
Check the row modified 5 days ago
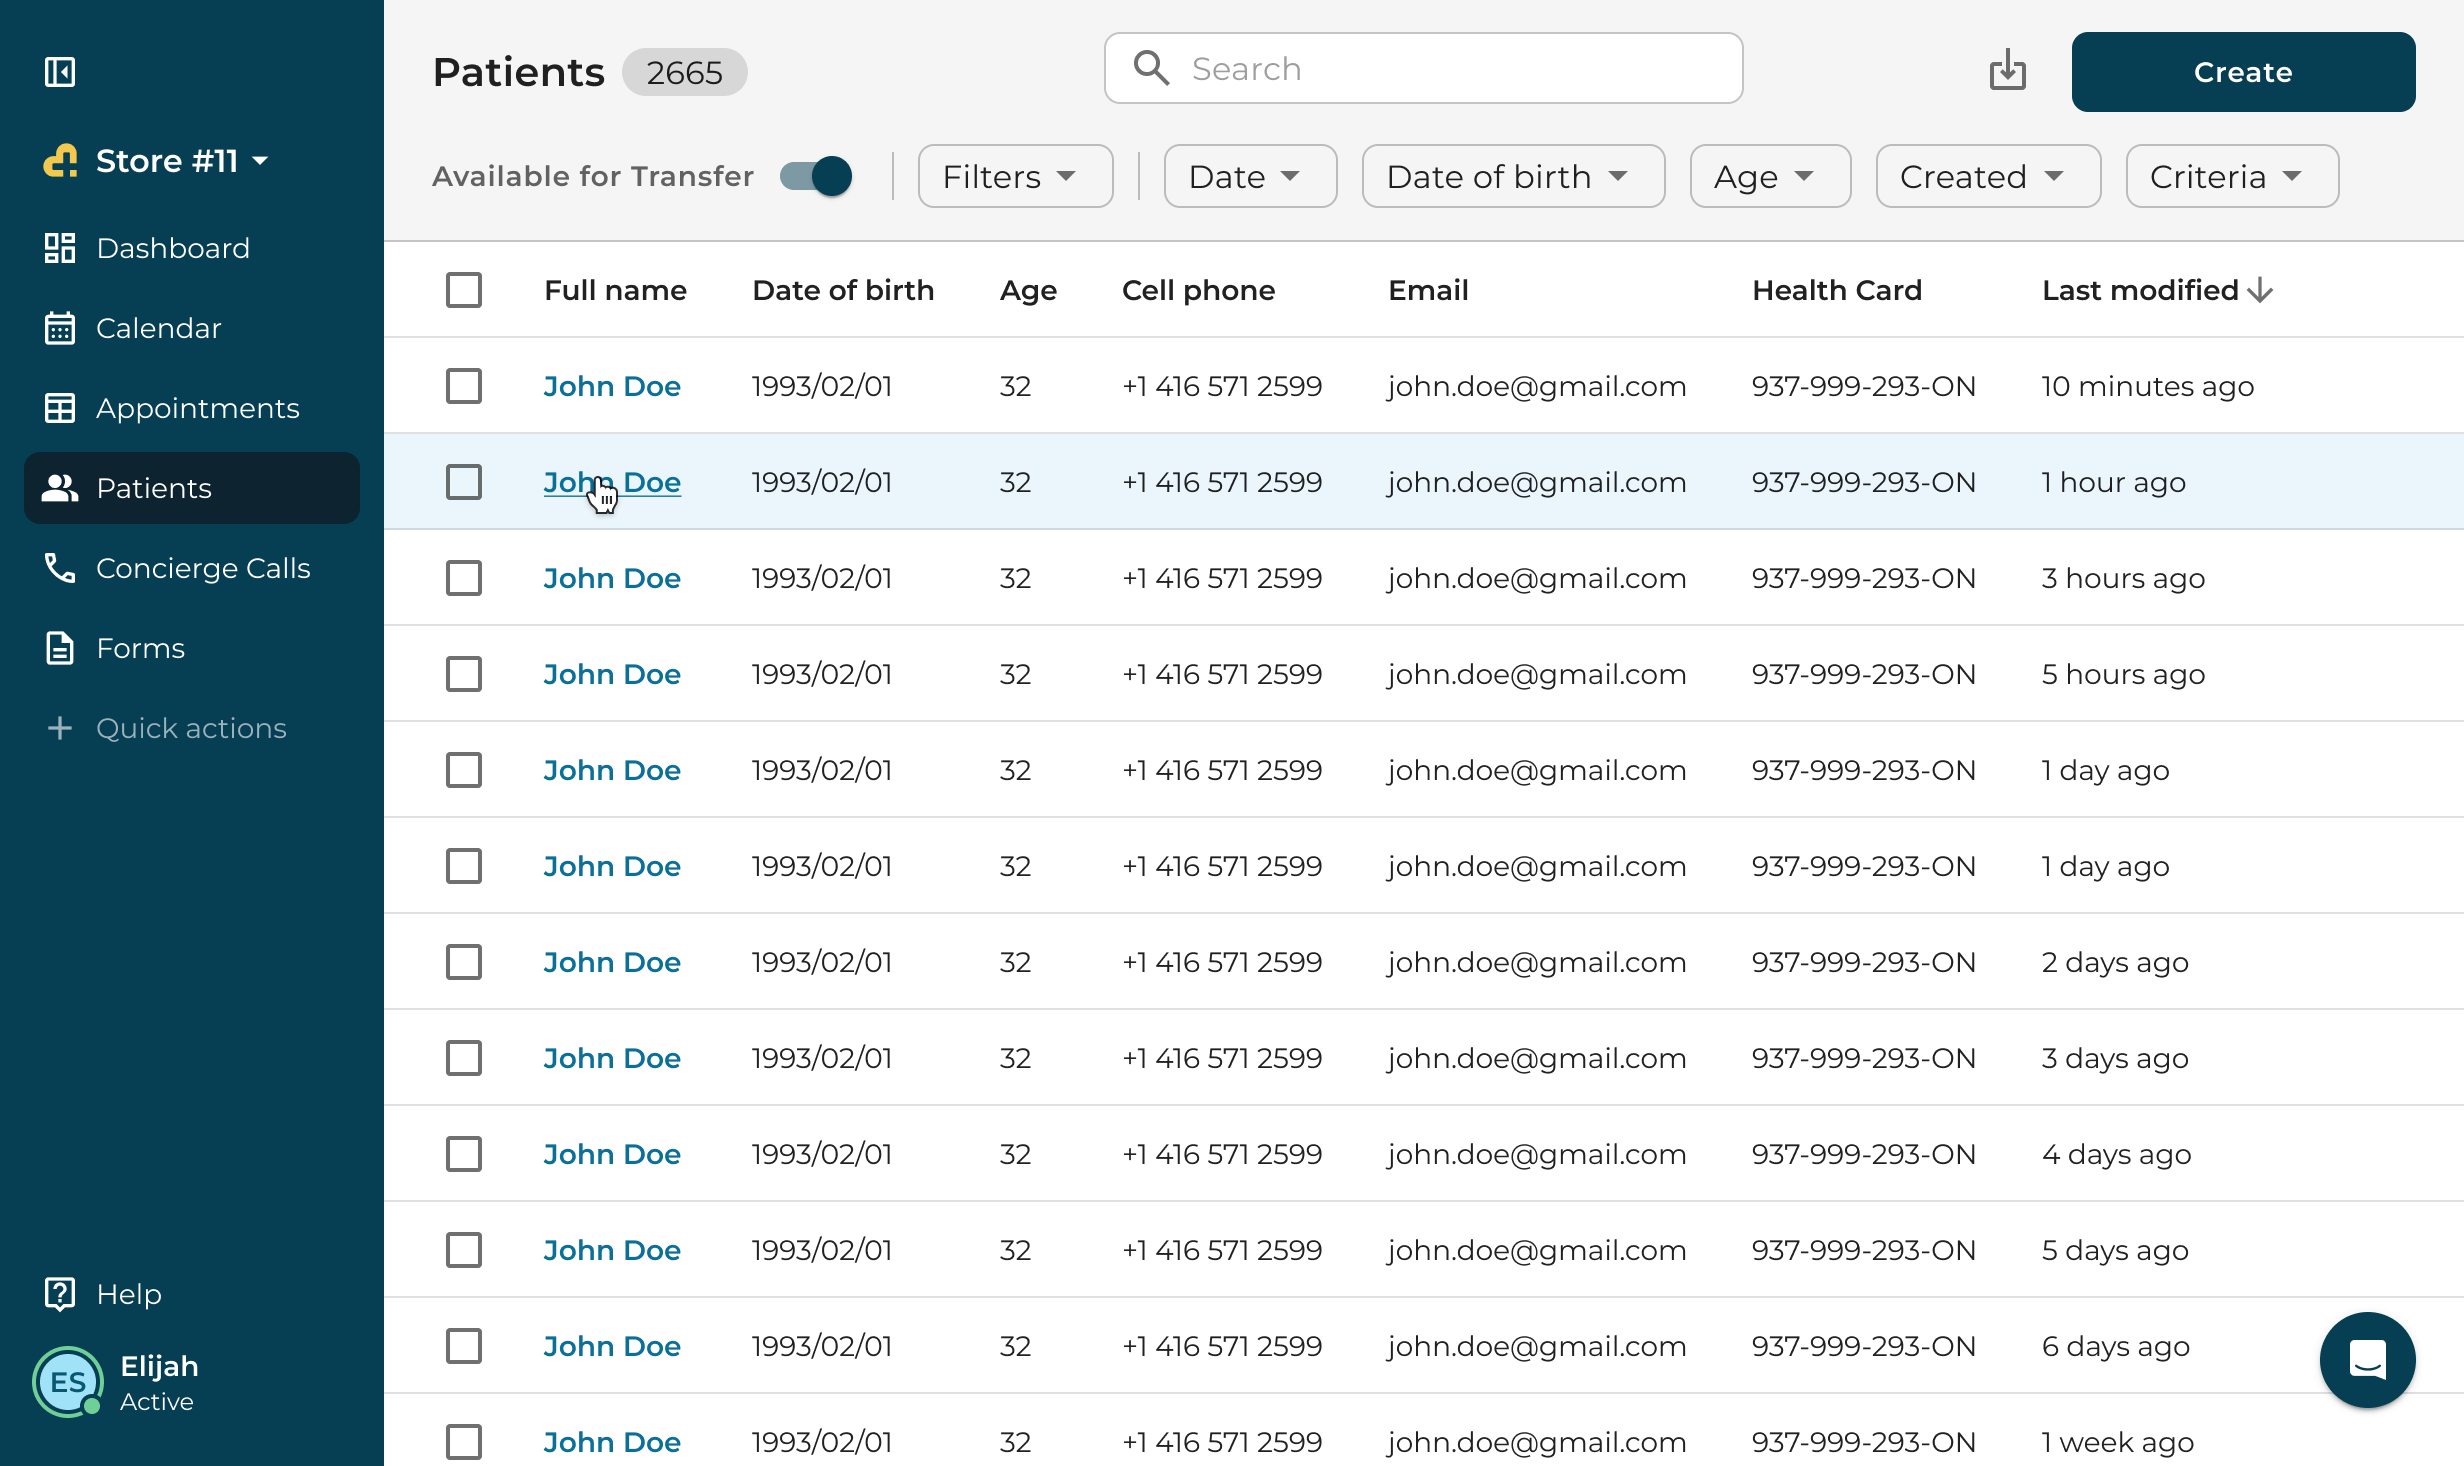pyautogui.click(x=464, y=1250)
